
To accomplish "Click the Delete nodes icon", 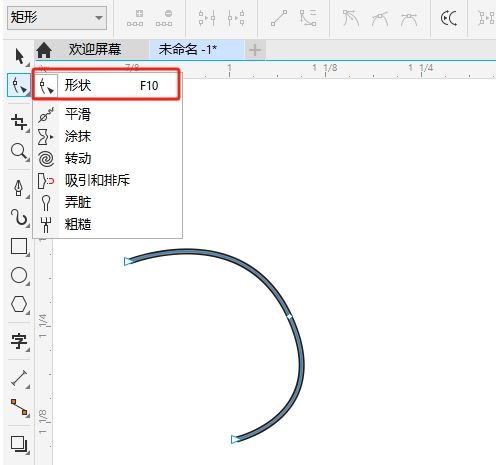I will pos(164,18).
